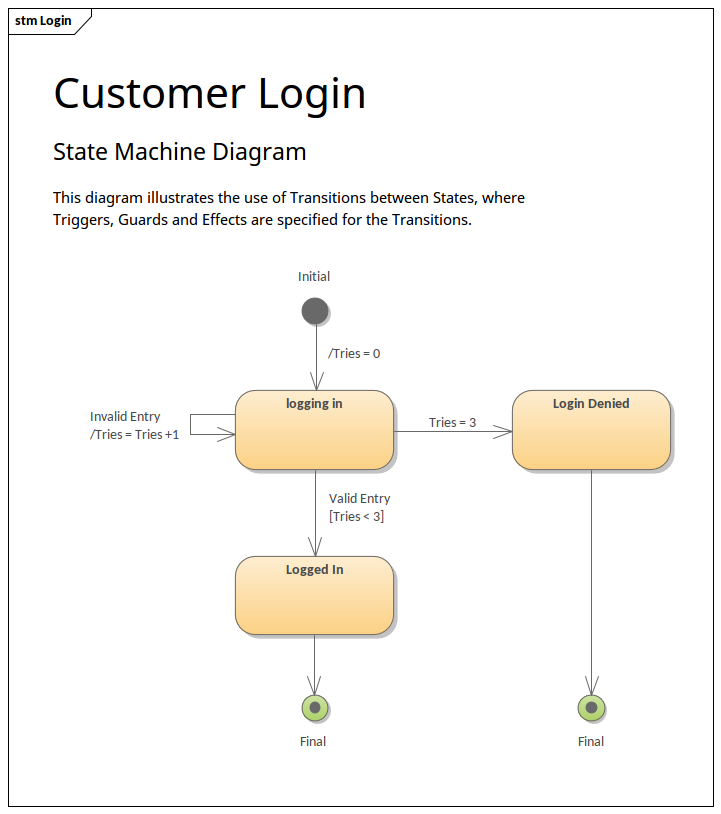This screenshot has height=814, width=721.
Task: Click the '[Tries < 3]' guard label
Action: pyautogui.click(x=356, y=517)
